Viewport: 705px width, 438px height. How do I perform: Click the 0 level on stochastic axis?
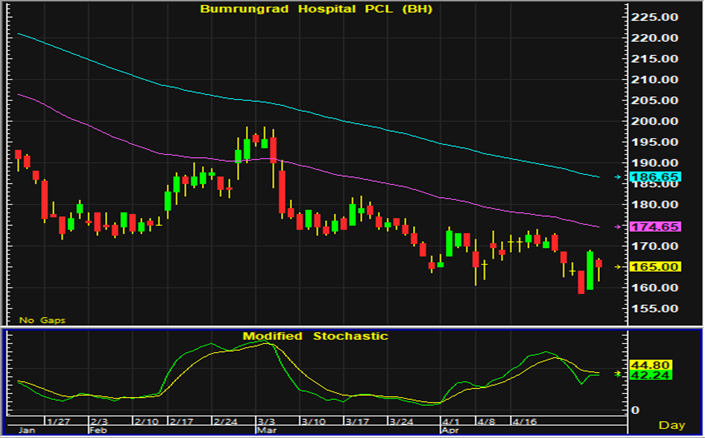click(x=634, y=410)
